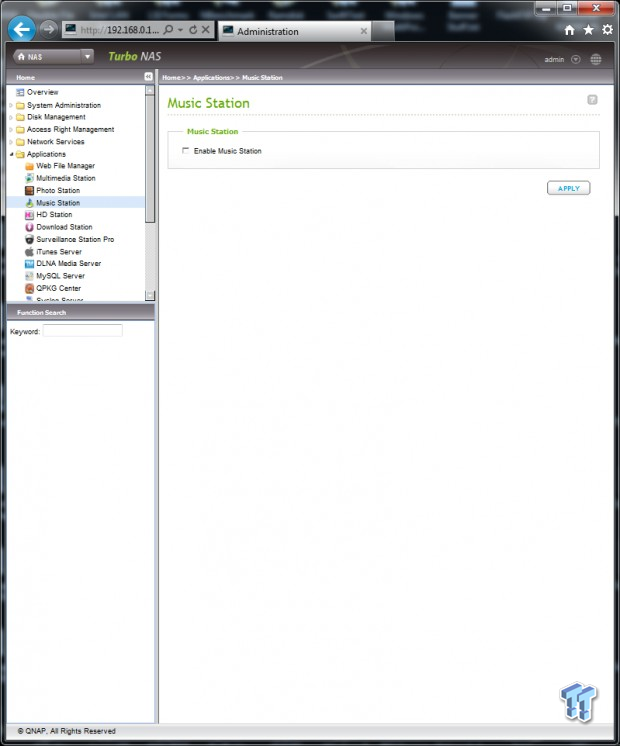Screen dimensions: 620x746
Task: Open System Administration tree label
Action: [x=64, y=105]
